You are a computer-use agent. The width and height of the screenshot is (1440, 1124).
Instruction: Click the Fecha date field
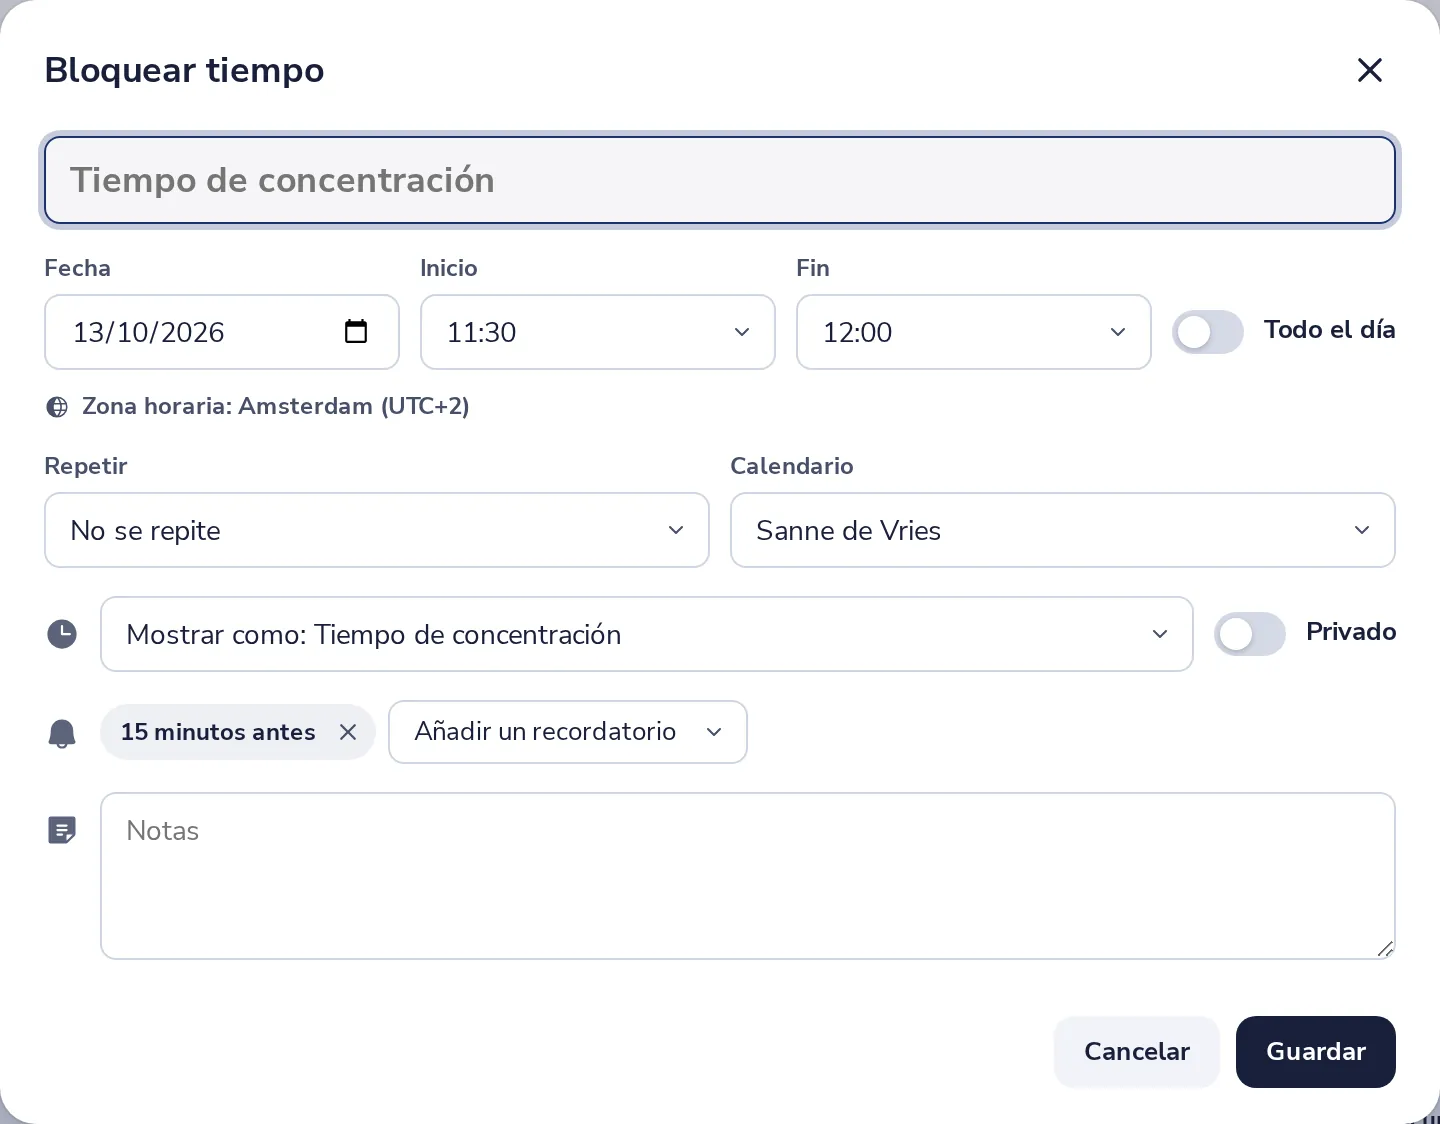pyautogui.click(x=222, y=332)
